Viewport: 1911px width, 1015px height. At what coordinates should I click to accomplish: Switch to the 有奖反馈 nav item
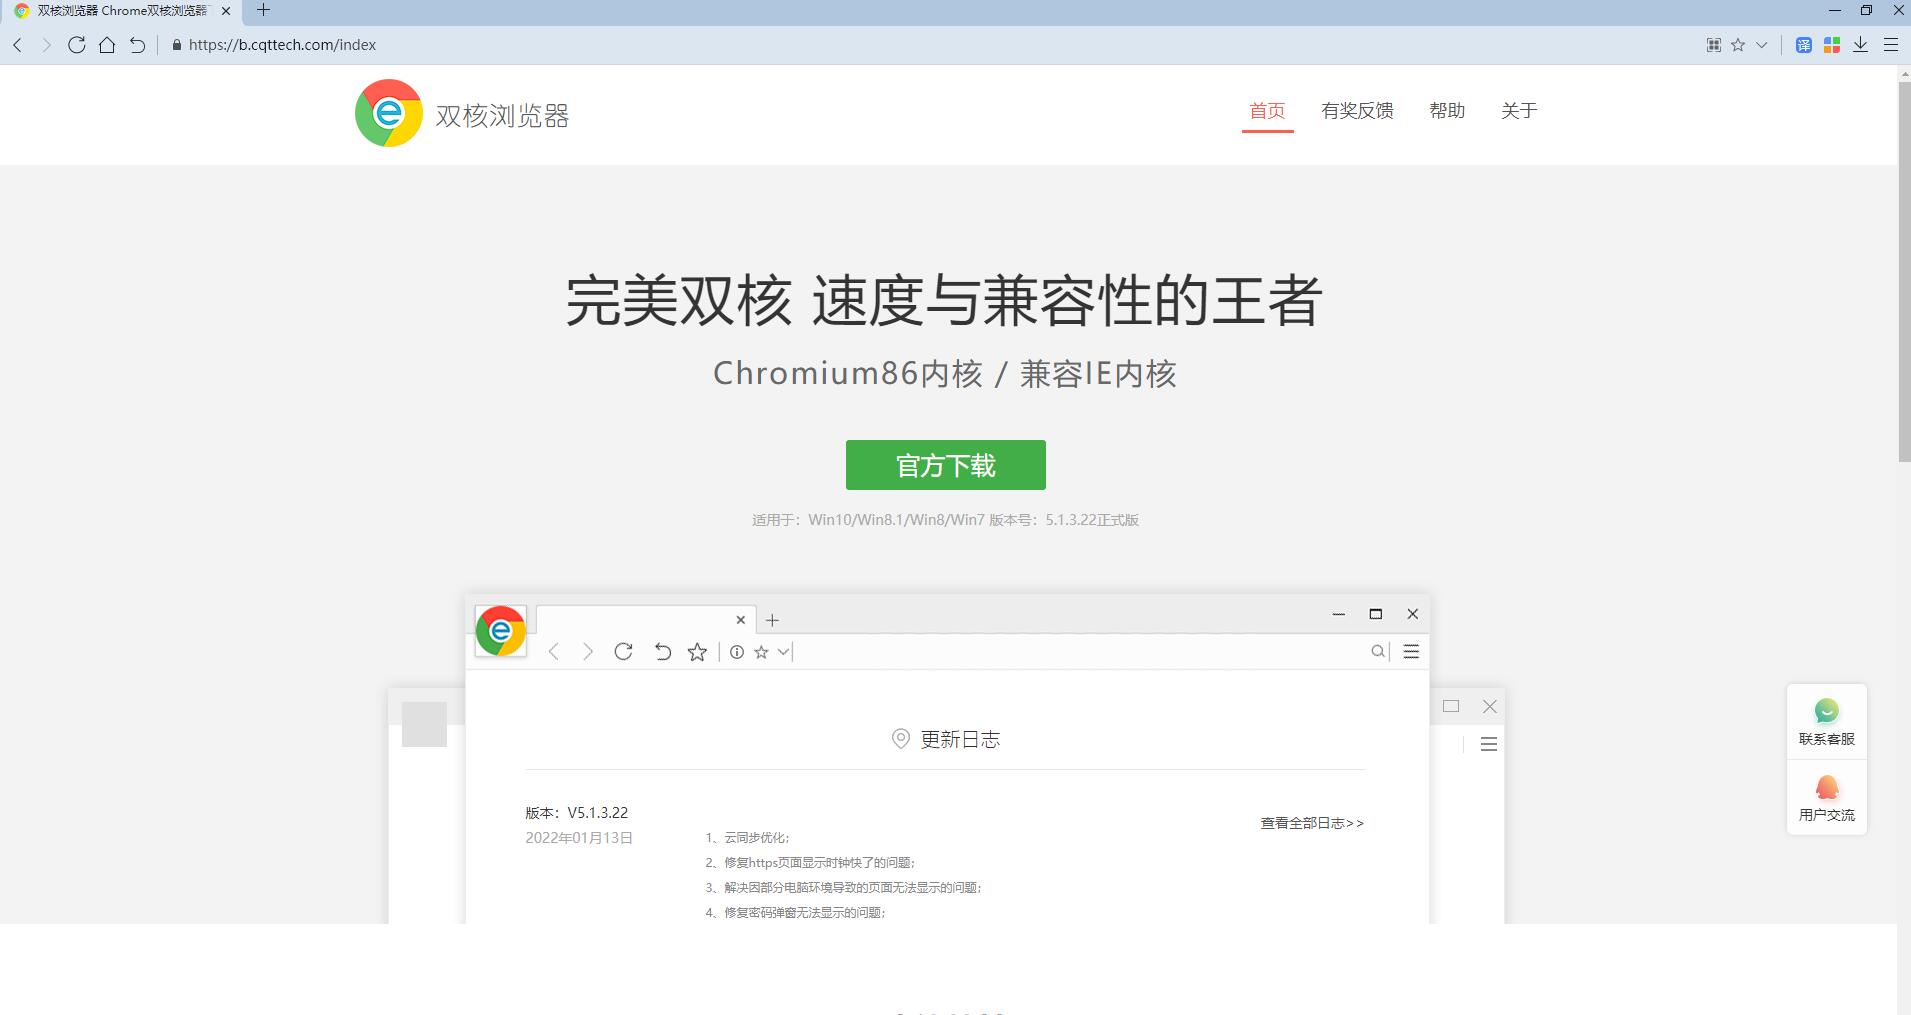point(1358,111)
